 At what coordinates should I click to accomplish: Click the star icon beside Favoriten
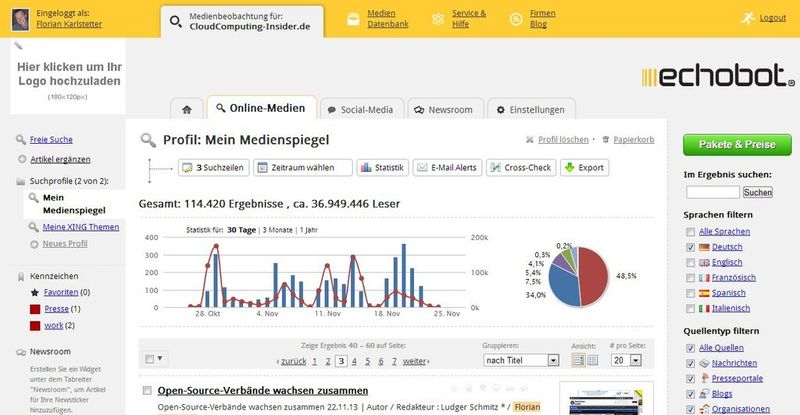point(35,292)
